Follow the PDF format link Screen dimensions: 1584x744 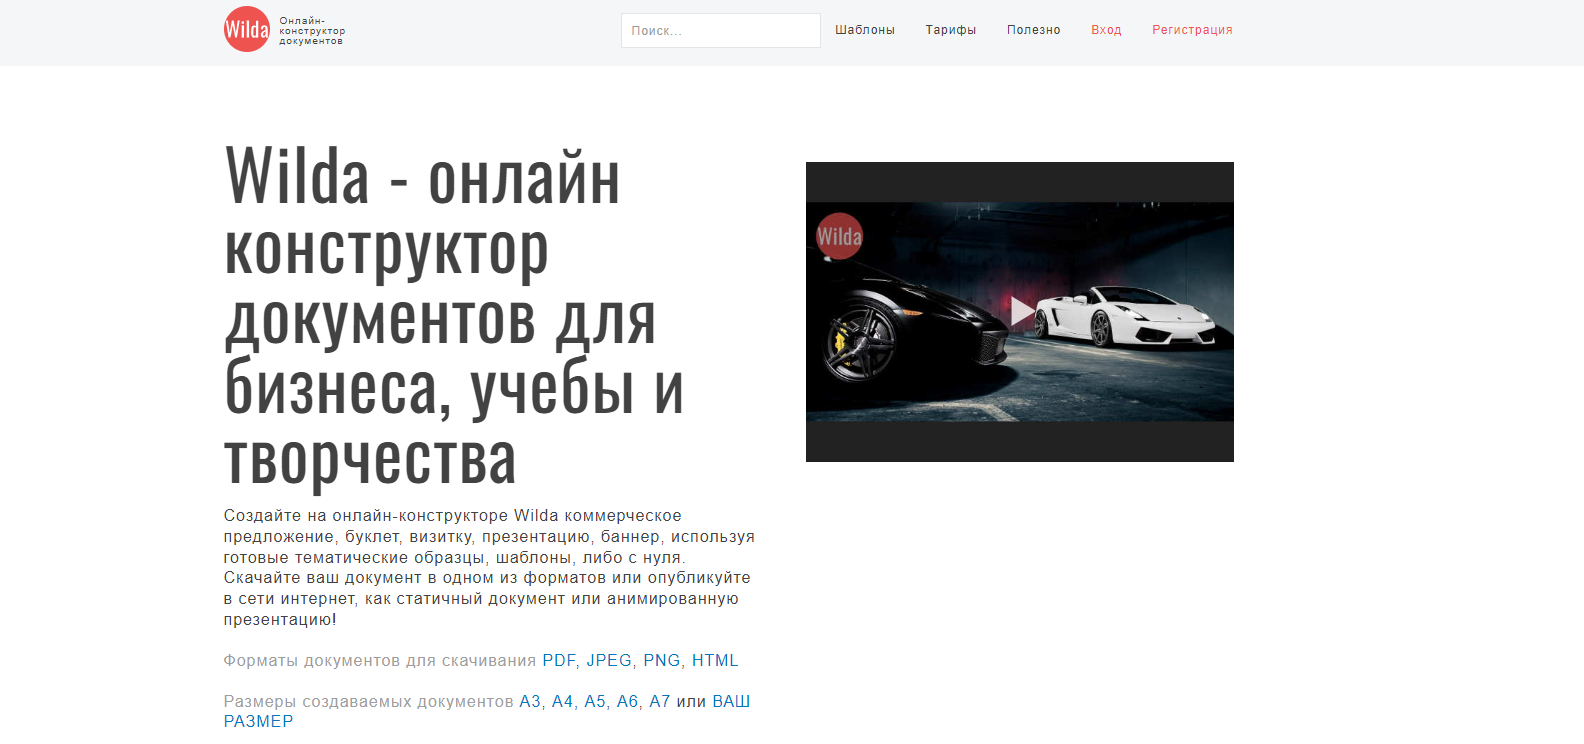coord(559,660)
